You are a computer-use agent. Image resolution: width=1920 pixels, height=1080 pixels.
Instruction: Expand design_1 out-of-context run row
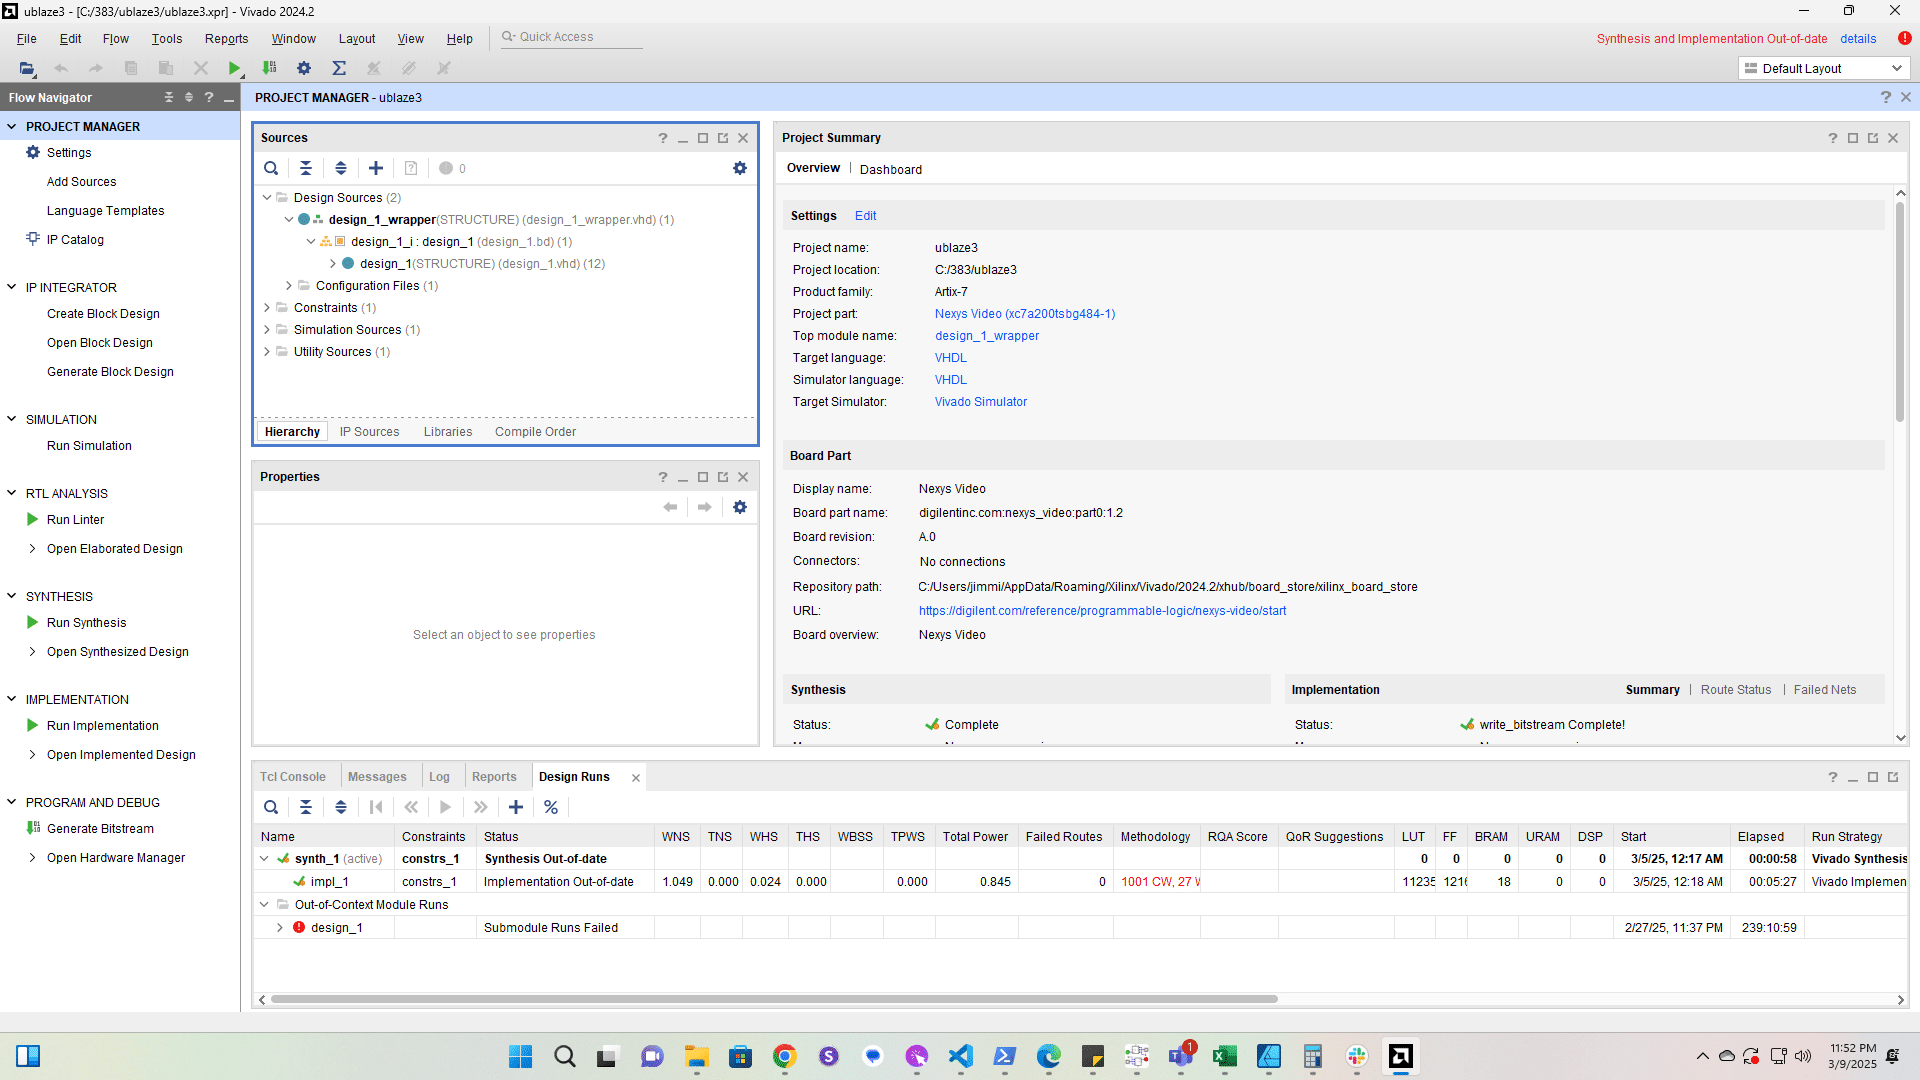pos(280,928)
